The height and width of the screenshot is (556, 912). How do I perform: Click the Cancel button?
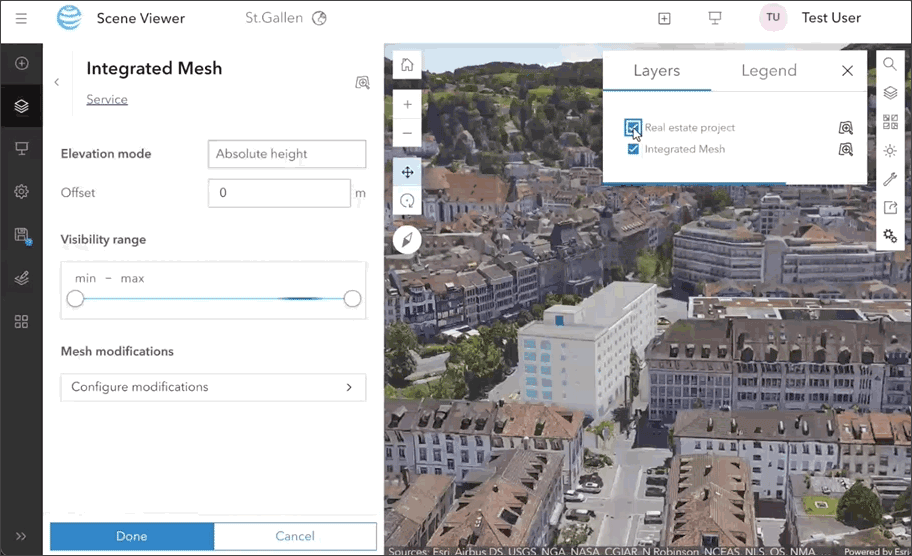(x=295, y=536)
